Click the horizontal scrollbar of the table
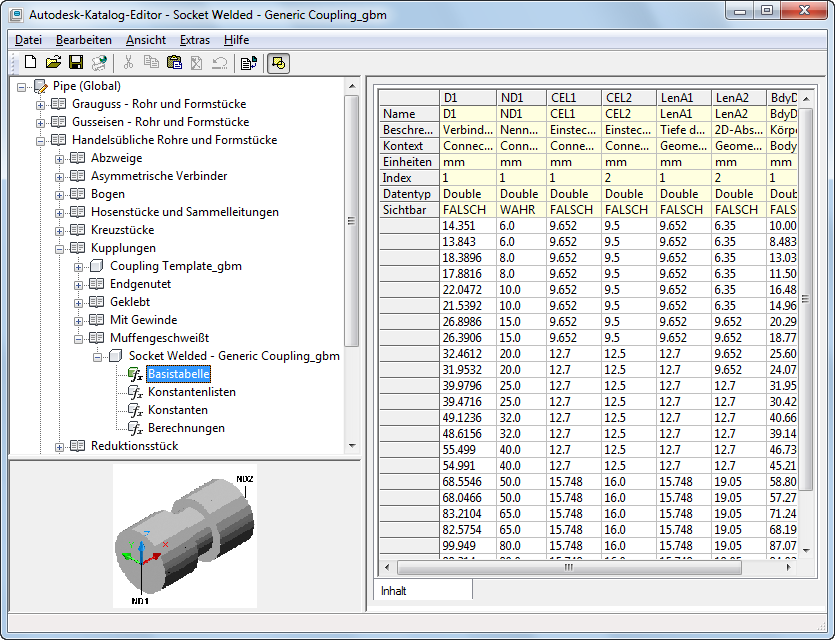835x640 pixels. (x=570, y=567)
